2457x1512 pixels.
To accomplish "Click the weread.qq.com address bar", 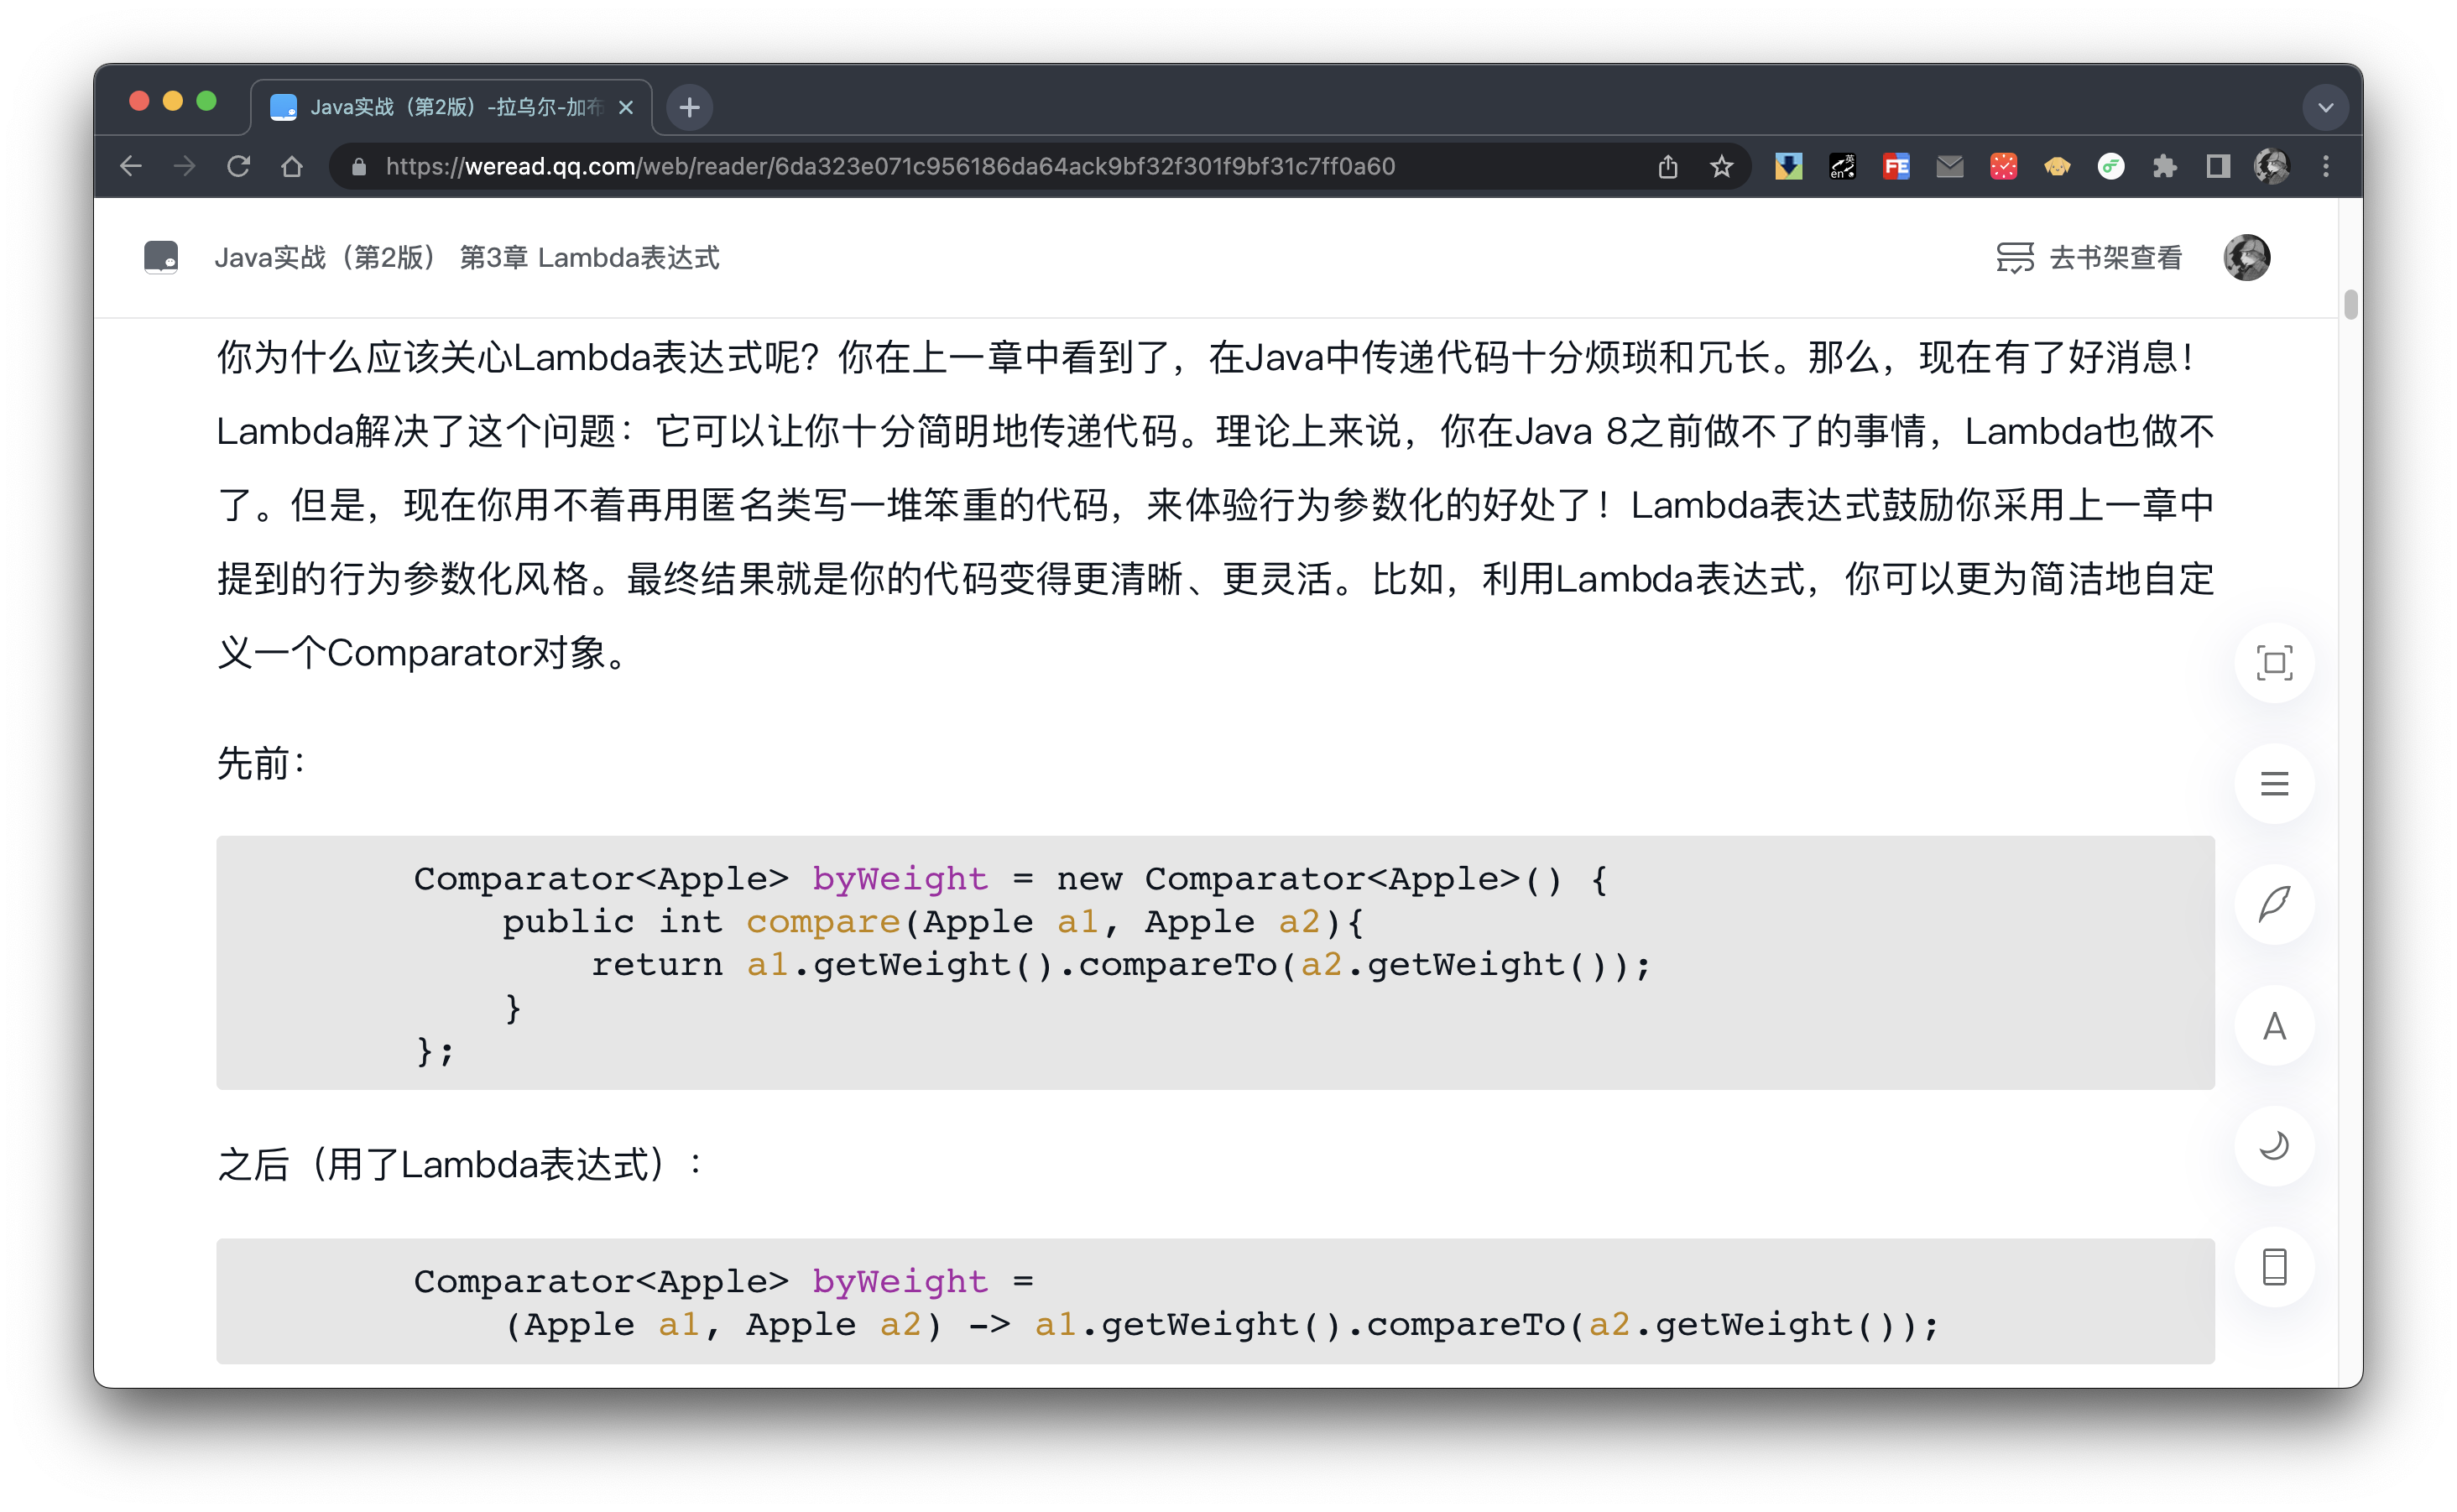I will 890,166.
